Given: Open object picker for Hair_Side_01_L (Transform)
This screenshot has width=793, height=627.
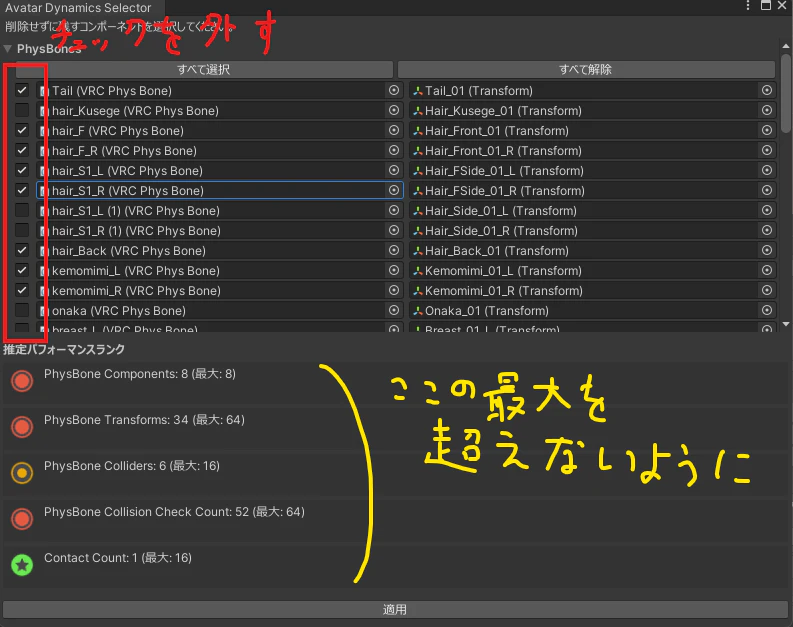Looking at the screenshot, I should click(x=767, y=210).
